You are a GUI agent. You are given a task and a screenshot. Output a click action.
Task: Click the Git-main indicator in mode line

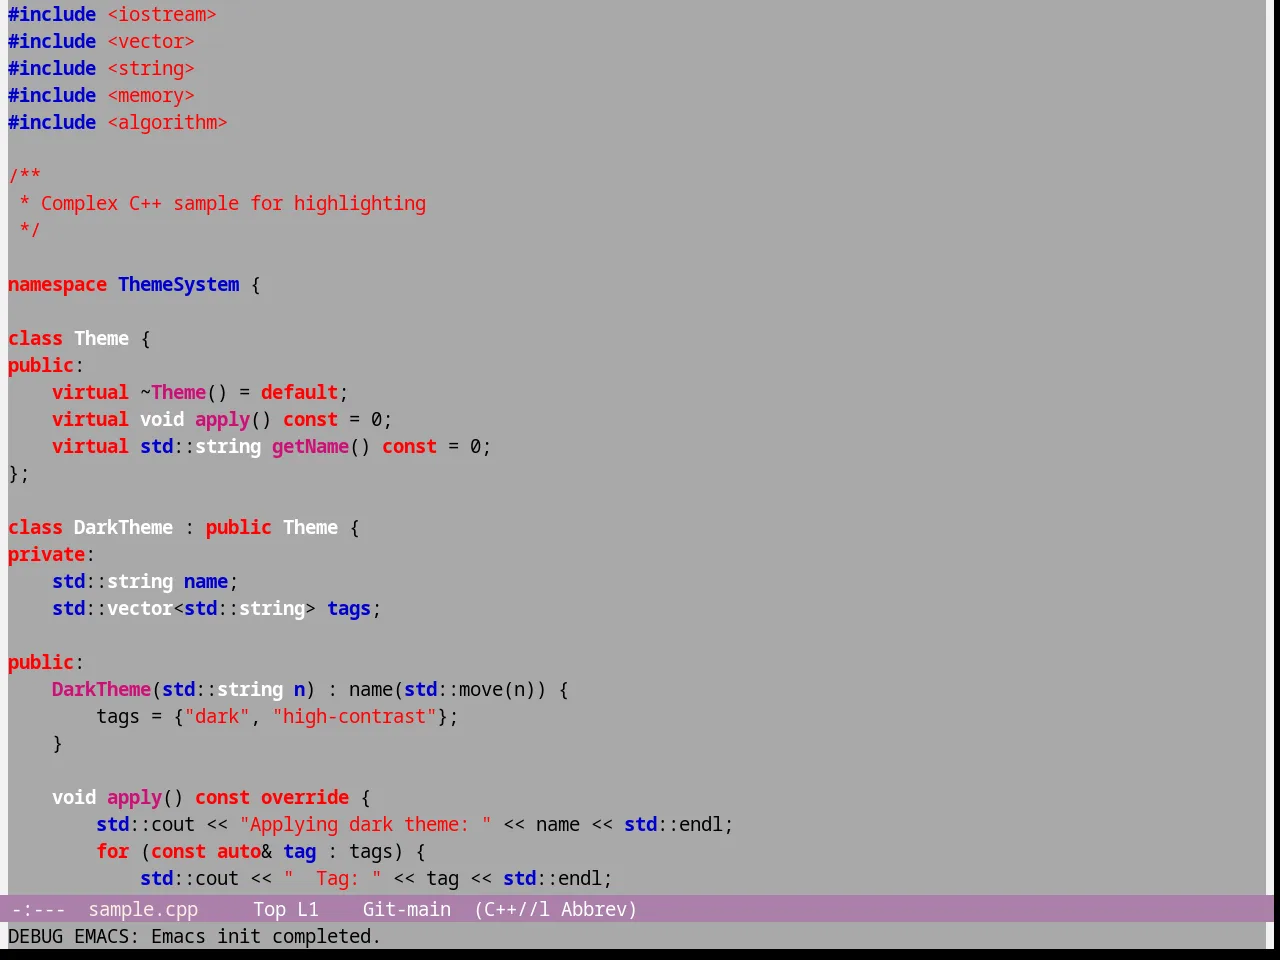[407, 909]
